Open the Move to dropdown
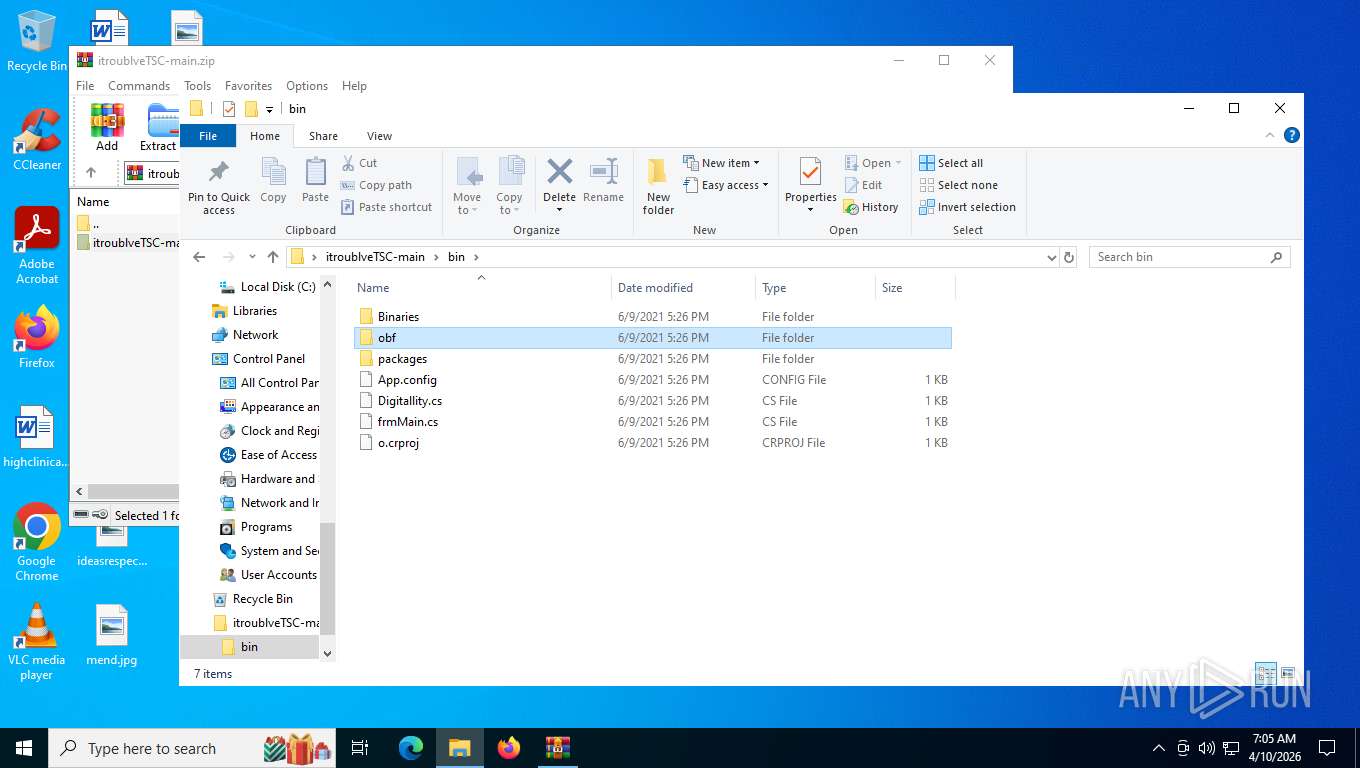Screen dimensions: 1360x768 tap(467, 186)
